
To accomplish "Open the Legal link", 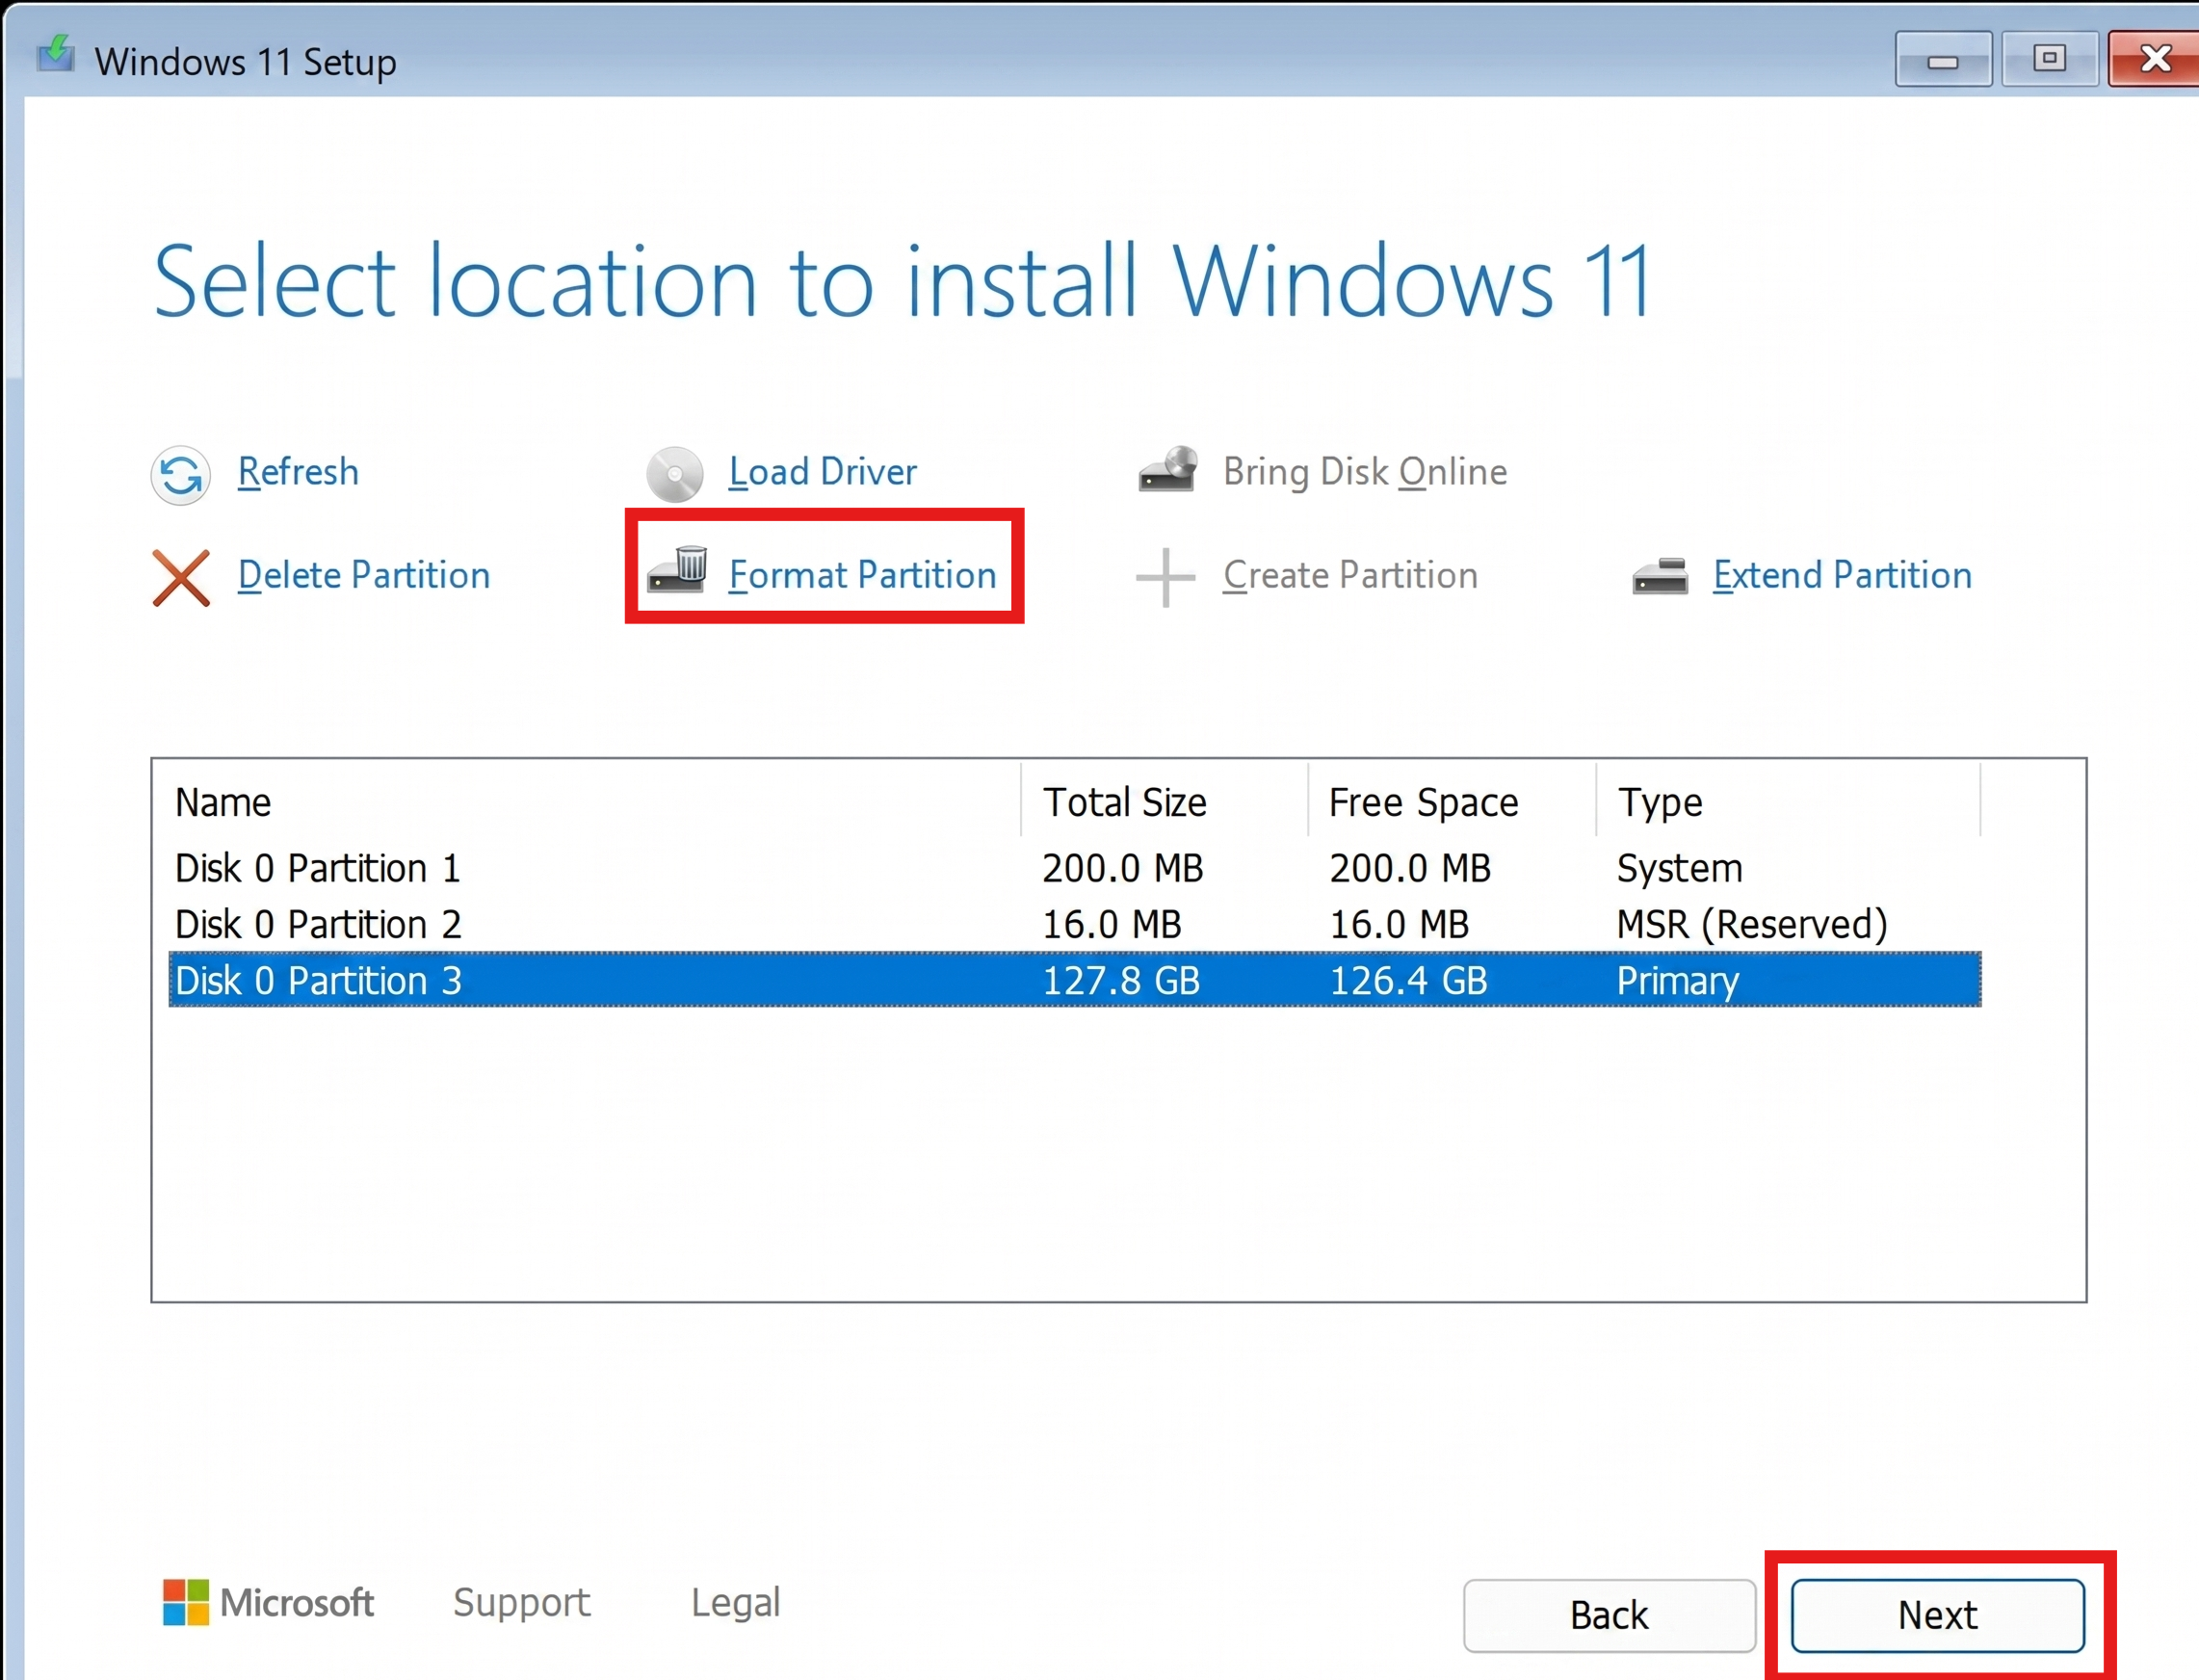I will [735, 1602].
